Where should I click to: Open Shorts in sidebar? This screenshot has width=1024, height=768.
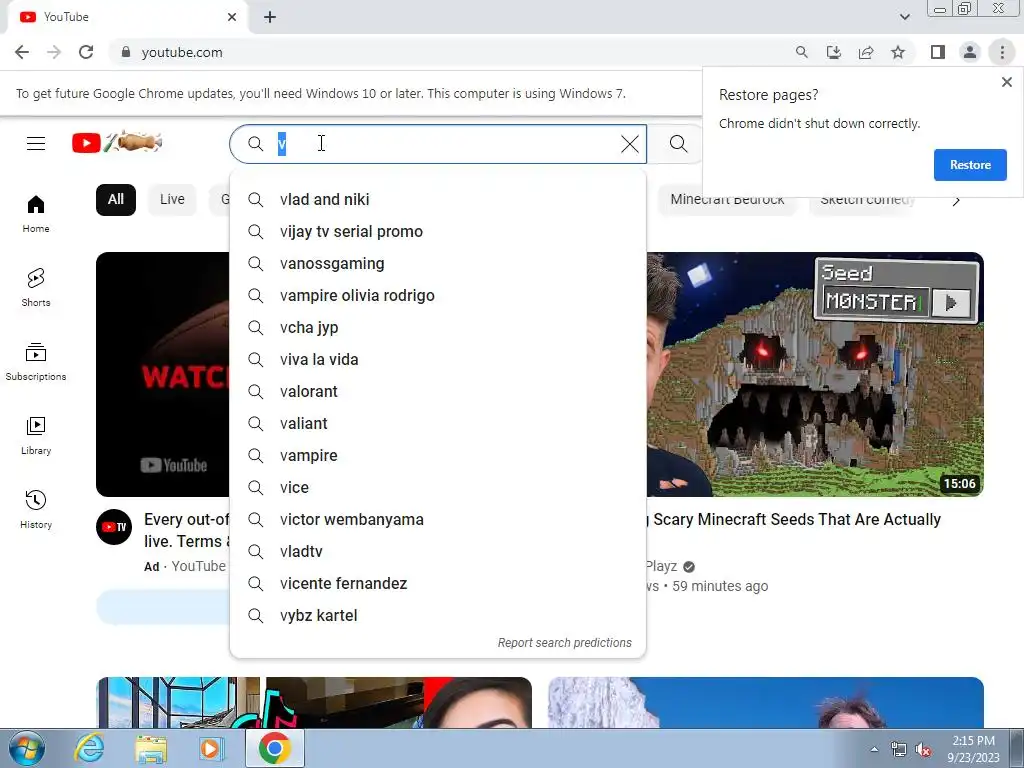tap(36, 287)
